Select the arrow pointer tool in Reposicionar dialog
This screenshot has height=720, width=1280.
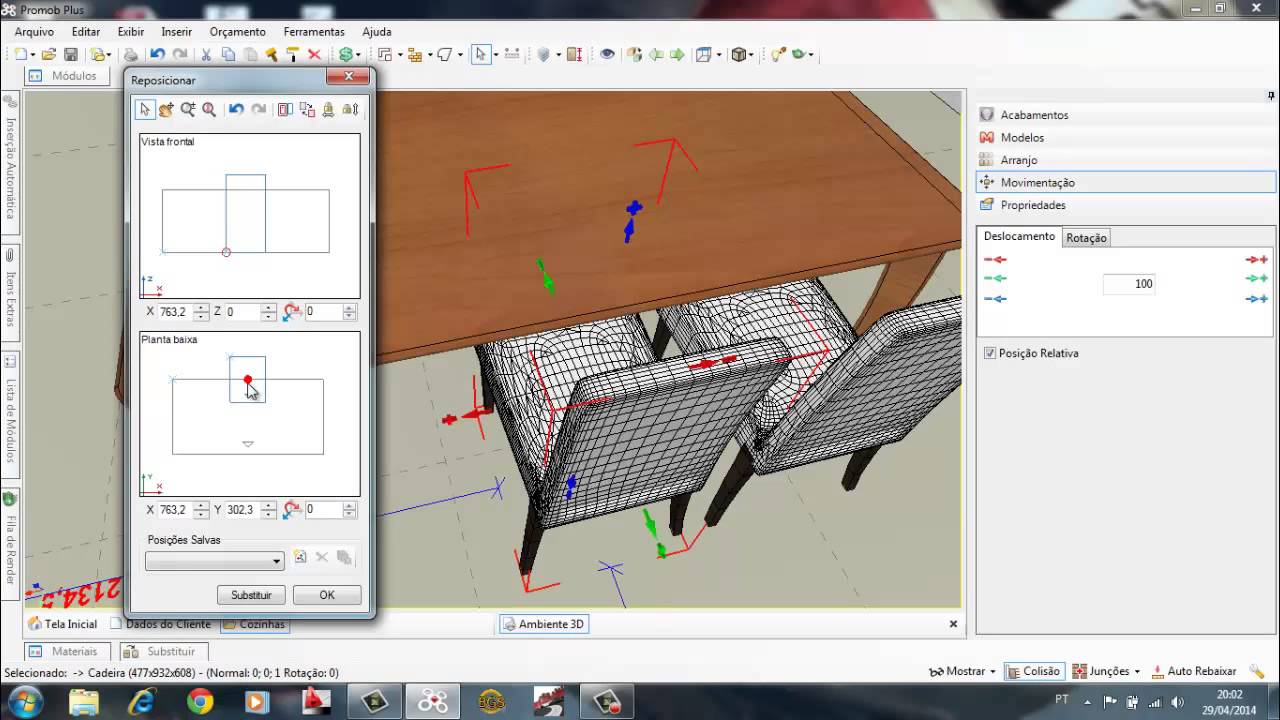pyautogui.click(x=145, y=109)
